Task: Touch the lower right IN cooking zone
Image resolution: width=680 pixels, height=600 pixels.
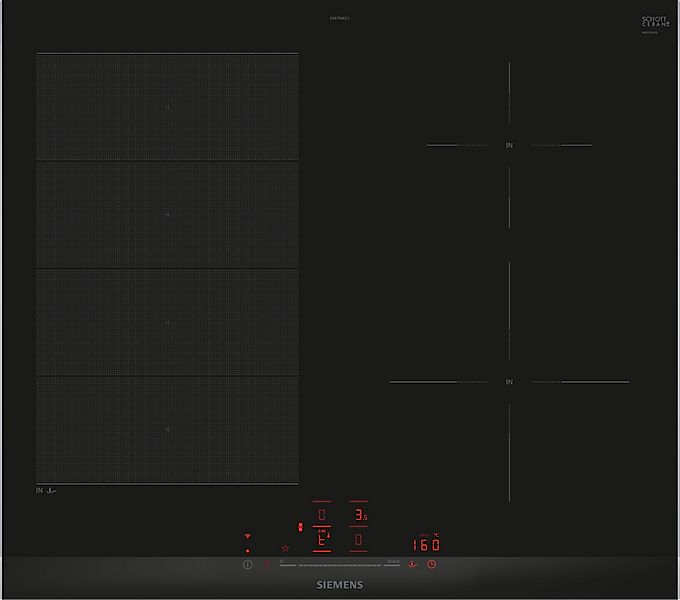Action: (509, 382)
